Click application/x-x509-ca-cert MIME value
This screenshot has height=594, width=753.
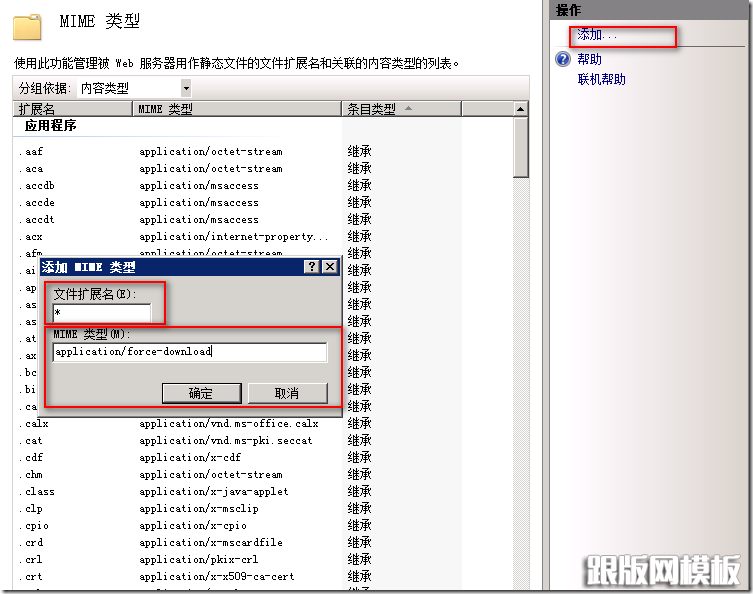tap(217, 577)
